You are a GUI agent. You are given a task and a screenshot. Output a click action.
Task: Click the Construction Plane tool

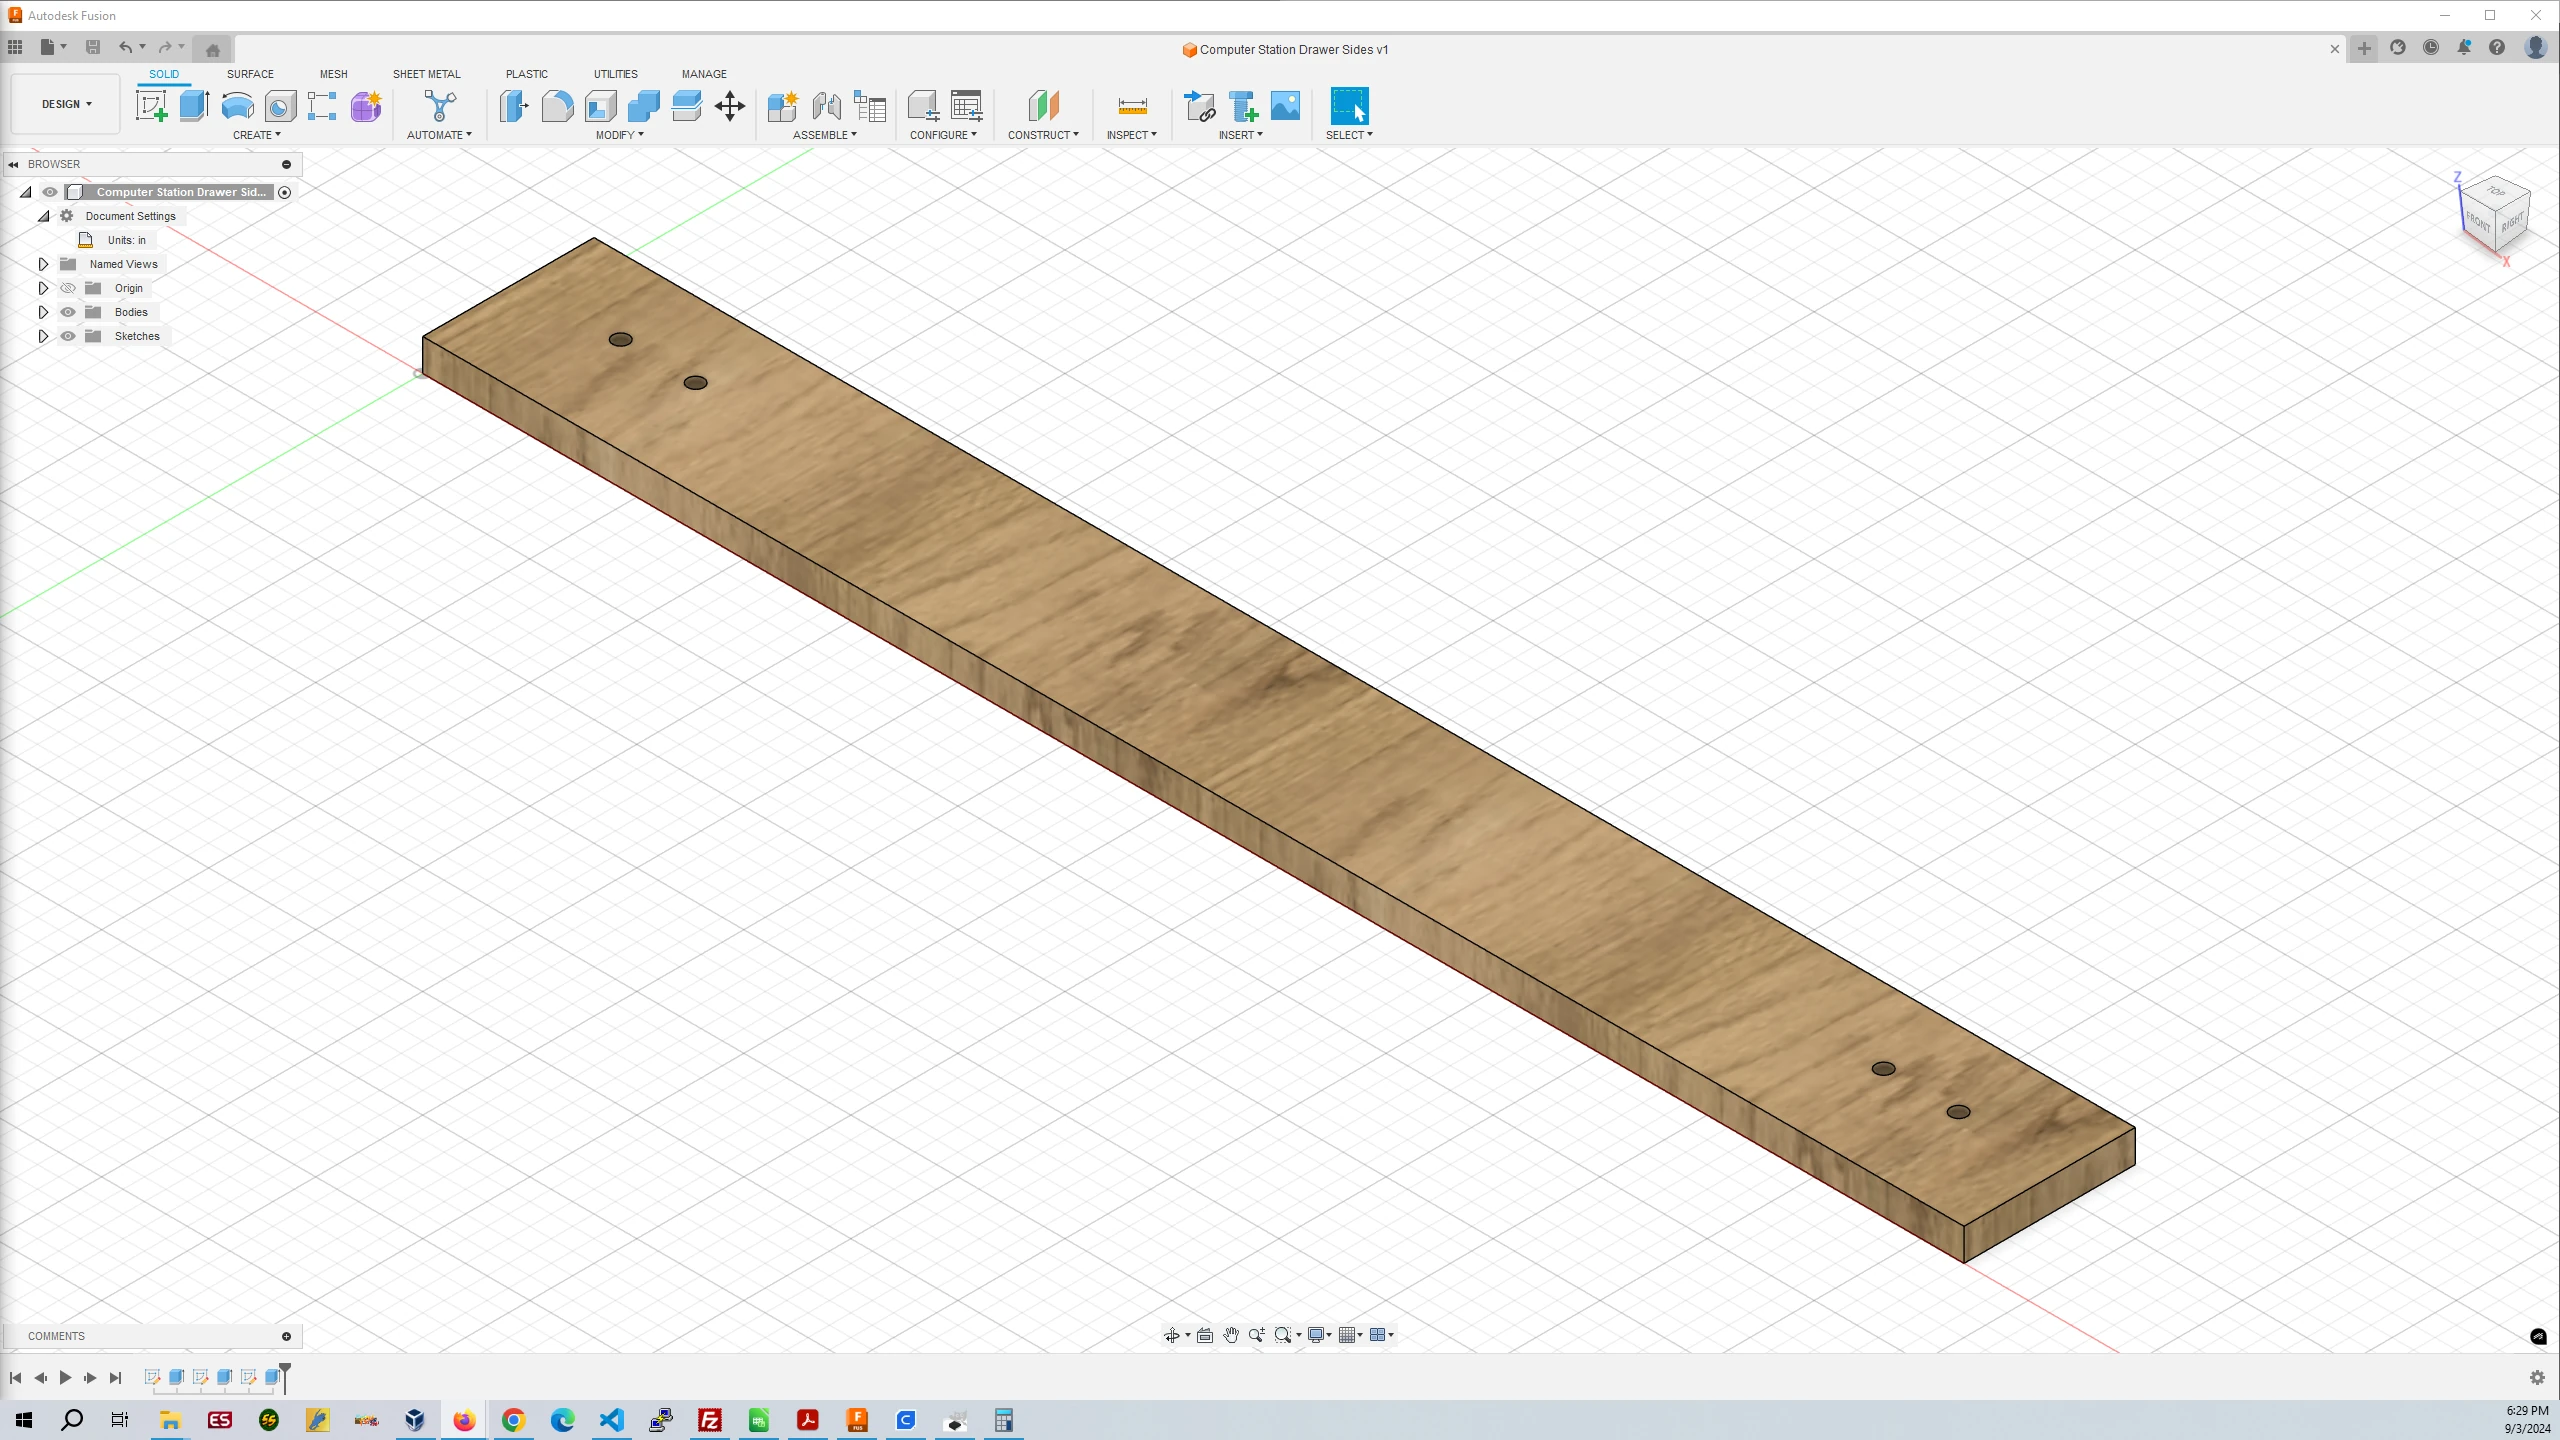coord(1043,107)
